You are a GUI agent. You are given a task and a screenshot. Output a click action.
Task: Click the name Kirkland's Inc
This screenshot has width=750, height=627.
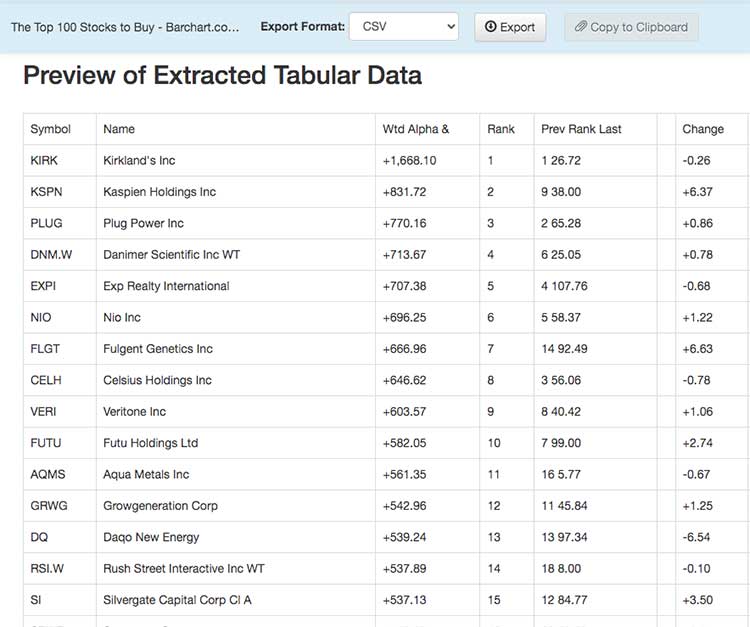(x=139, y=161)
